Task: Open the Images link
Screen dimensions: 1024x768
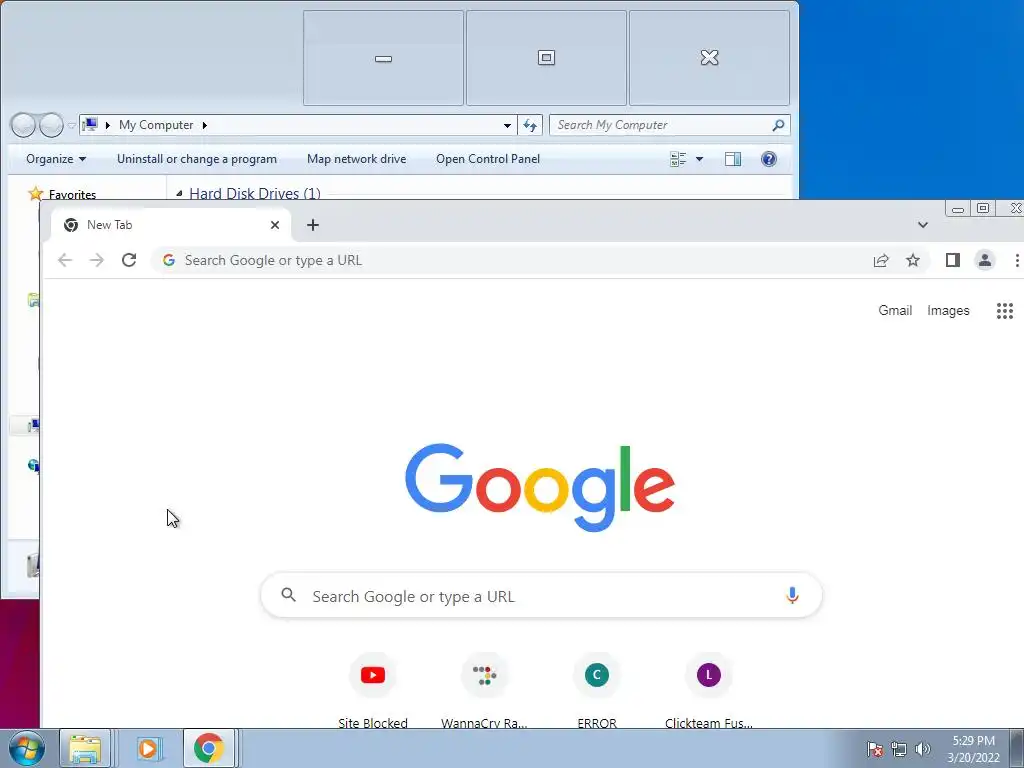Action: click(x=948, y=311)
